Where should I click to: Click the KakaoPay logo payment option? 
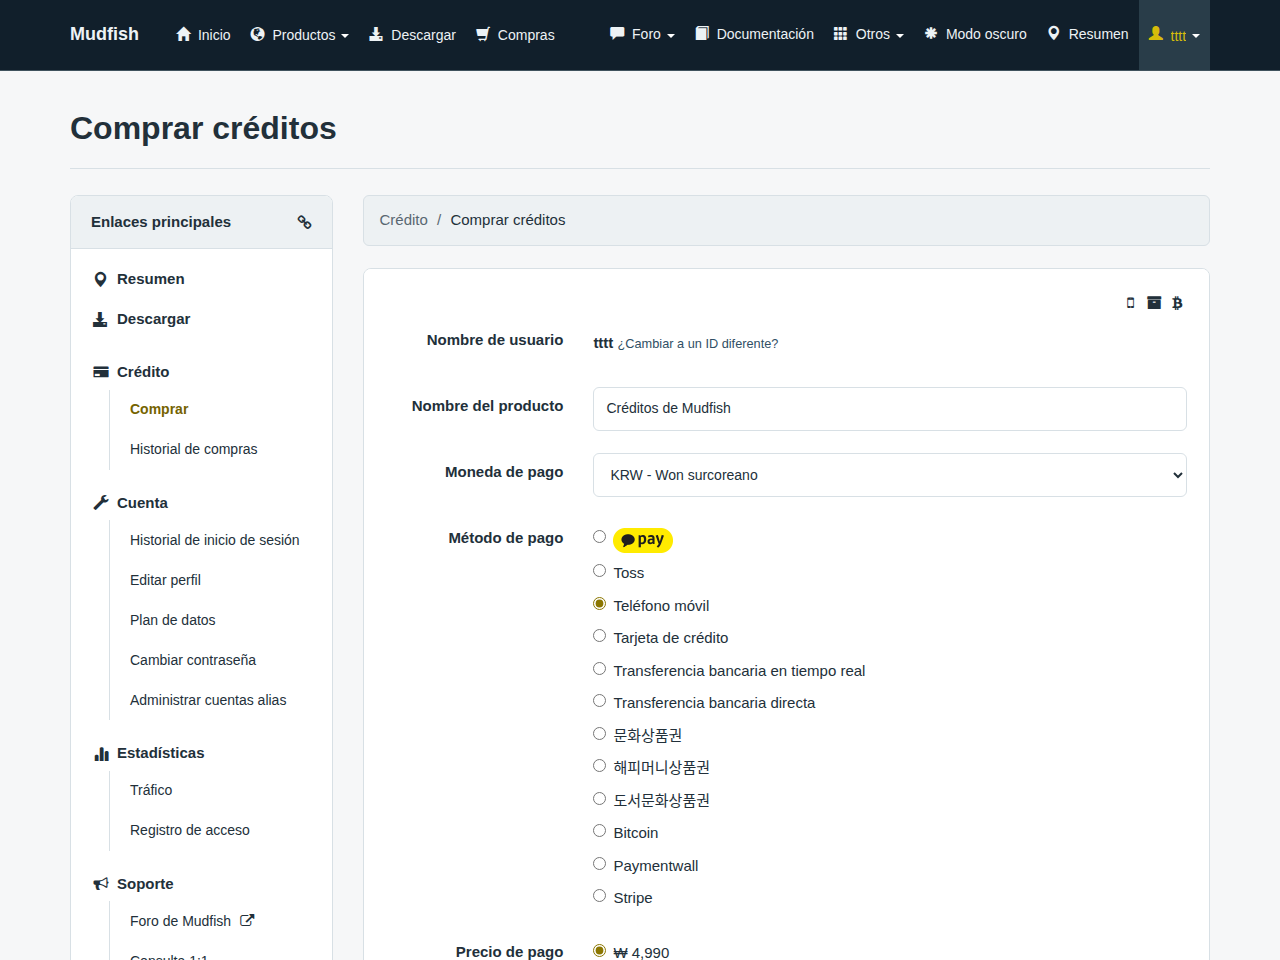click(643, 540)
